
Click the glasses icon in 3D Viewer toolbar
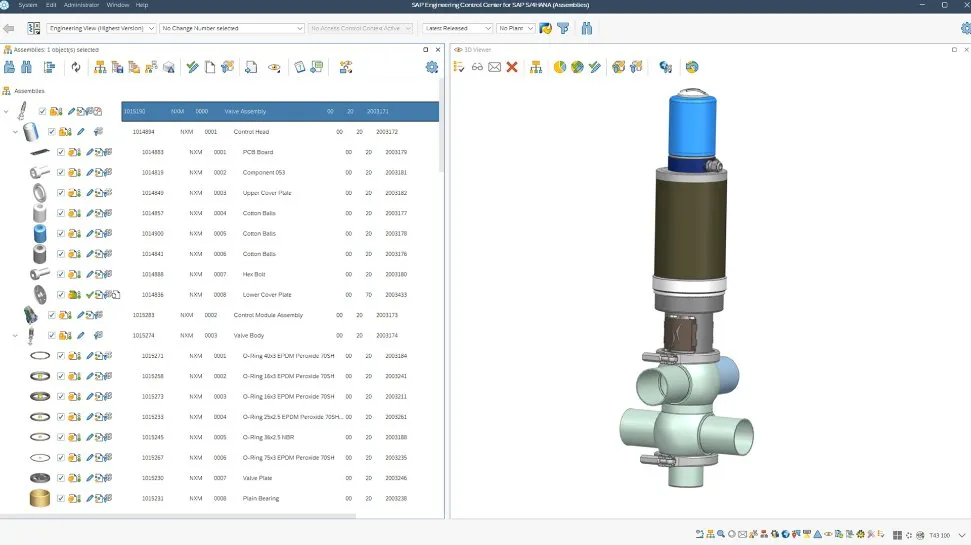tap(477, 67)
